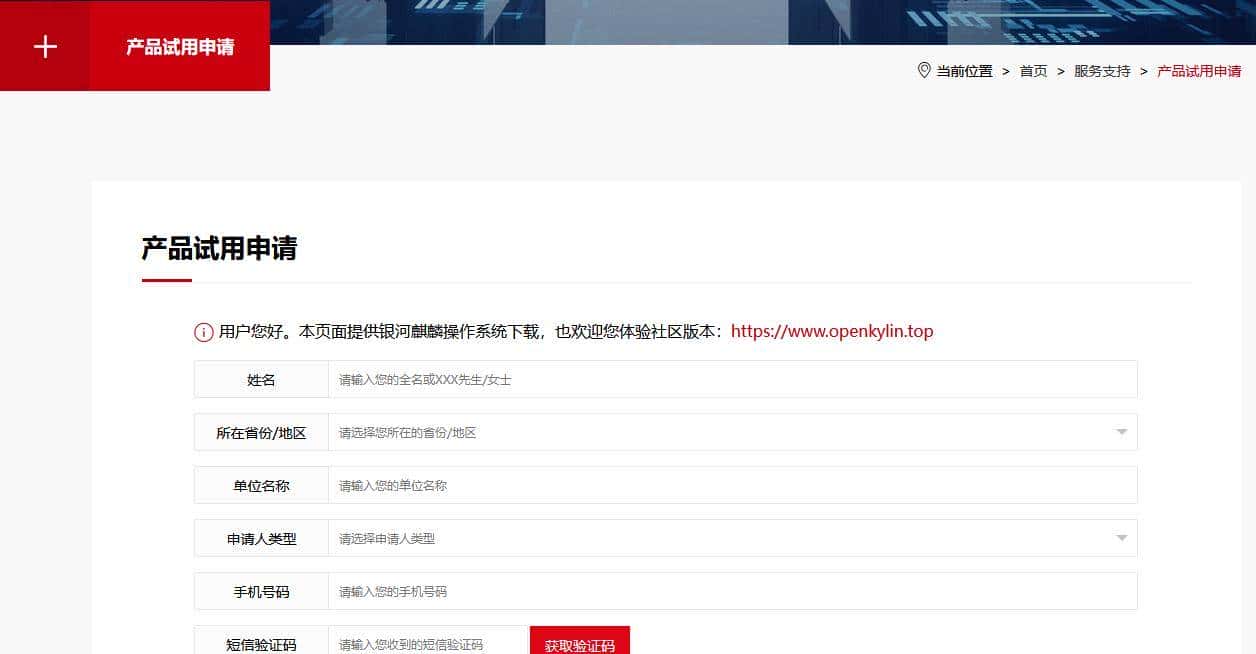Click the 产品试用申请 page heading
This screenshot has width=1256, height=654.
[x=219, y=248]
